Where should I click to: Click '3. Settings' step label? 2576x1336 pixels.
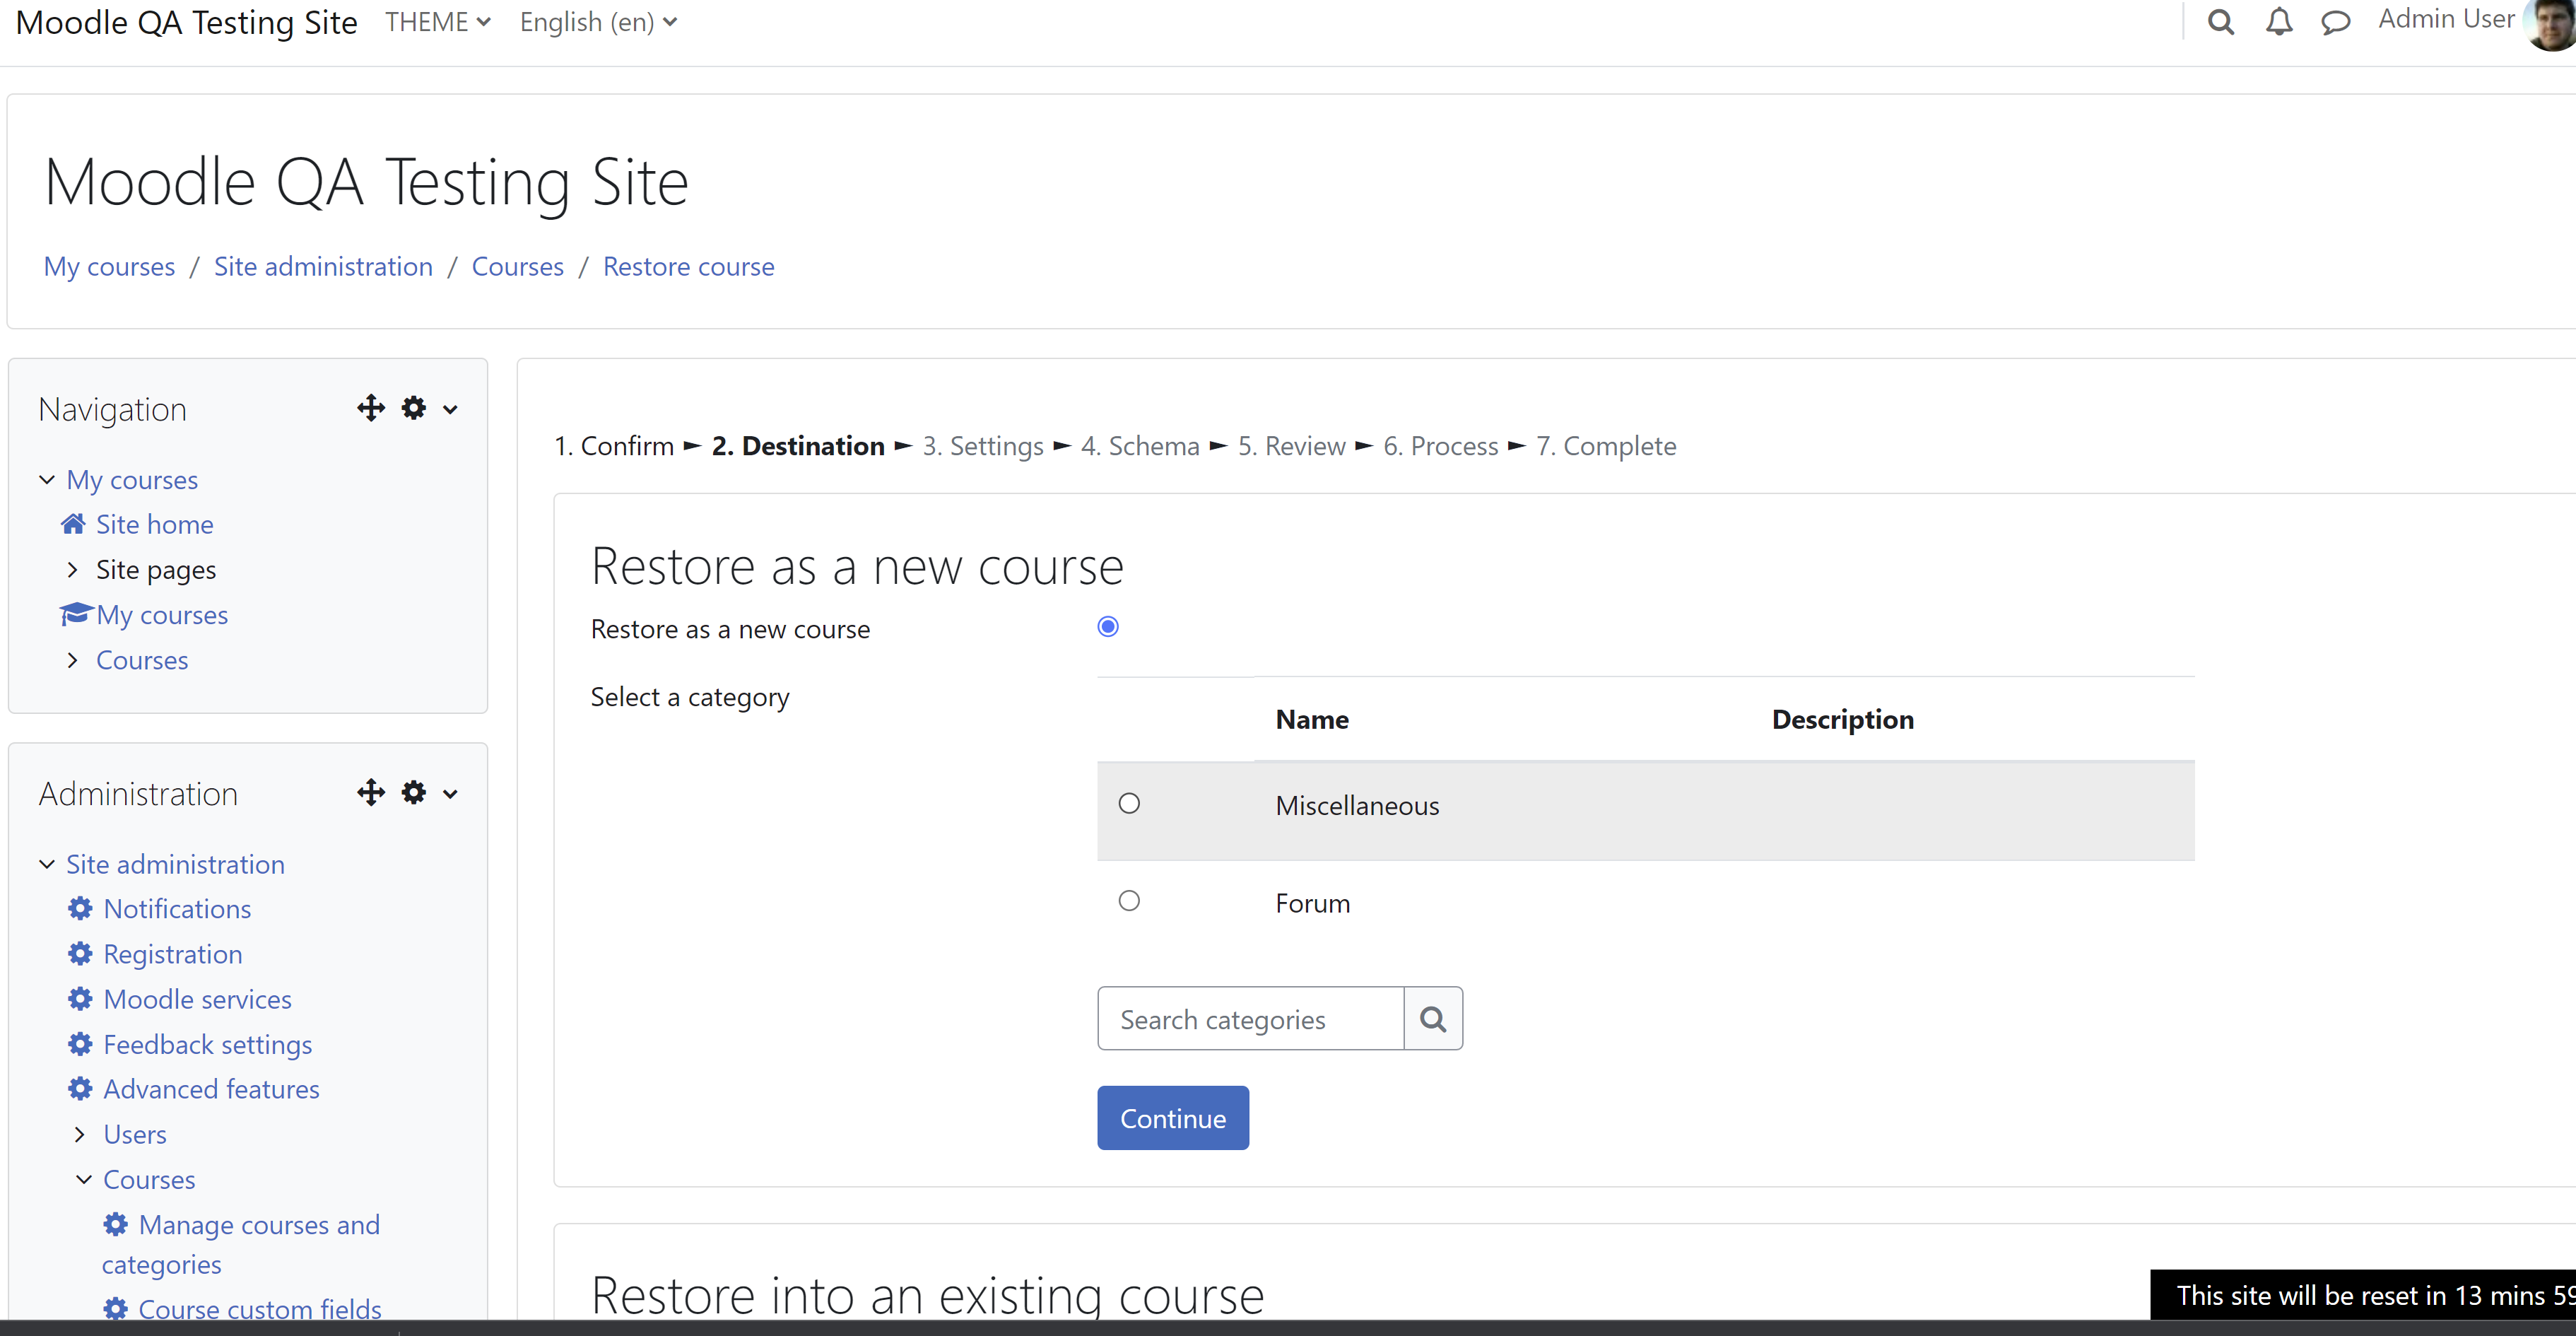tap(982, 445)
